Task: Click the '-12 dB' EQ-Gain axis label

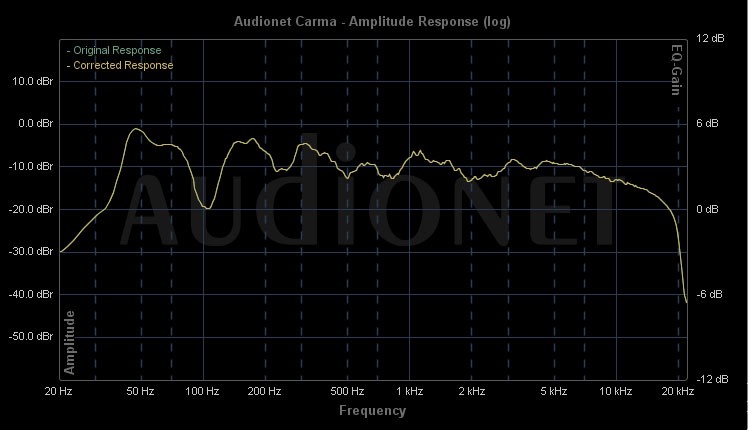Action: tap(712, 379)
